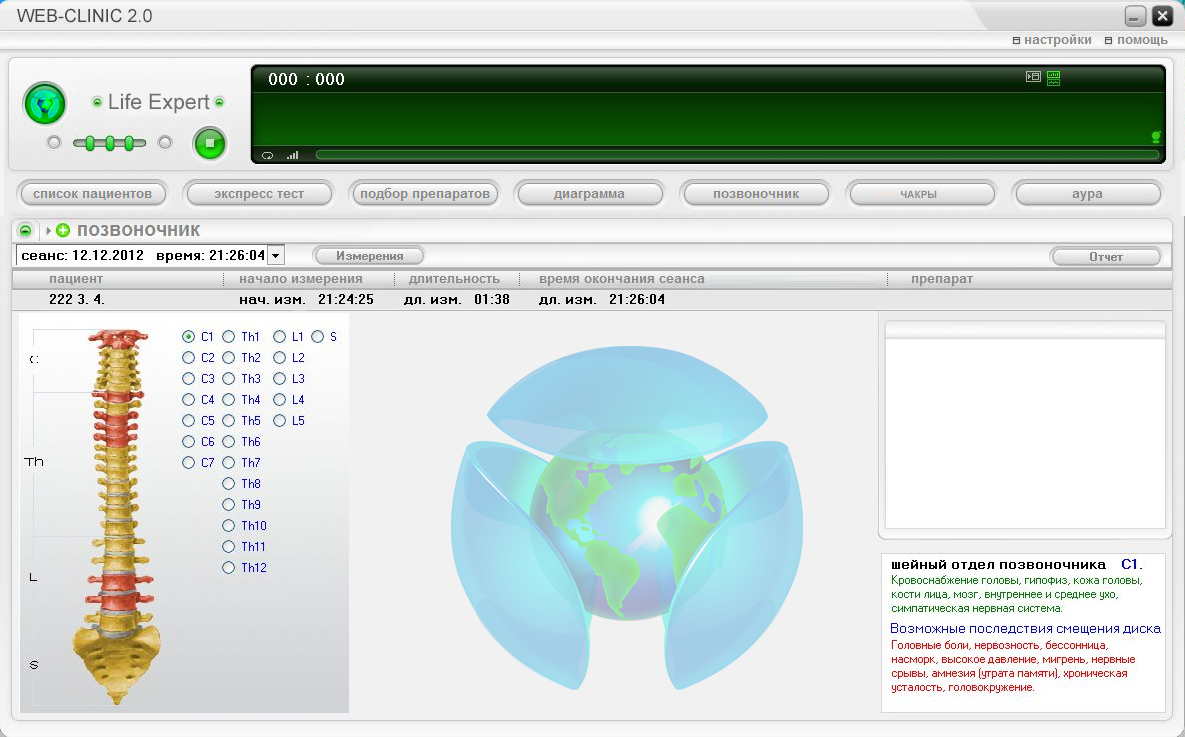Select the C5 vertebra radio button
The width and height of the screenshot is (1185, 737).
click(x=189, y=420)
